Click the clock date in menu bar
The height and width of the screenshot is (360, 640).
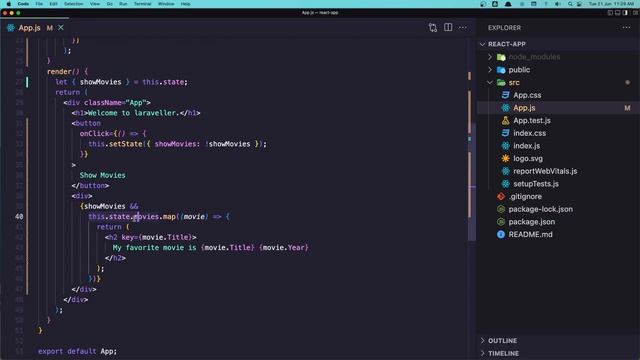[x=611, y=4]
